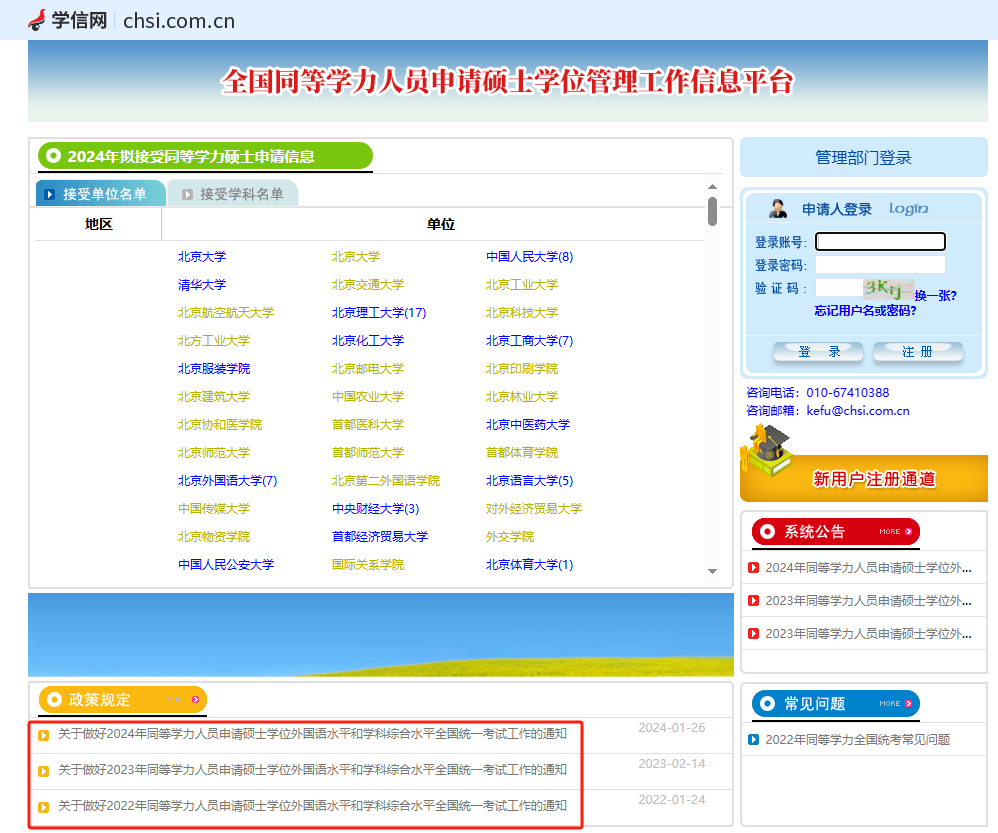Click scroll up arrow of the unit list

point(712,186)
